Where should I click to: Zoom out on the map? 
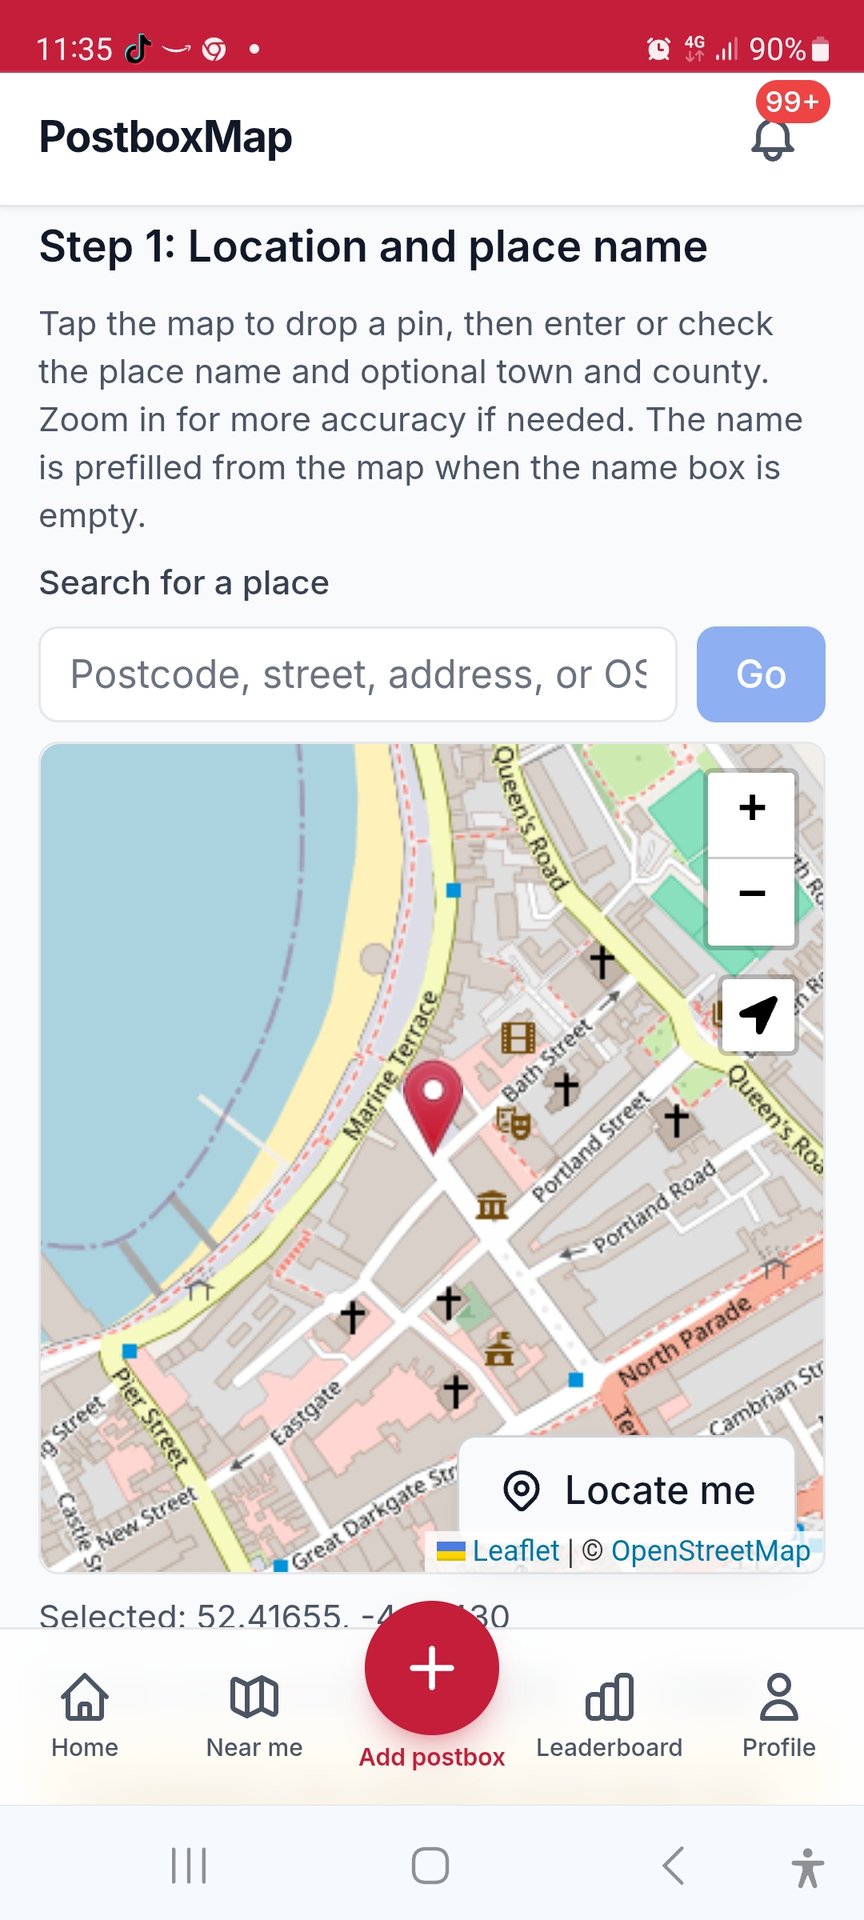click(752, 893)
